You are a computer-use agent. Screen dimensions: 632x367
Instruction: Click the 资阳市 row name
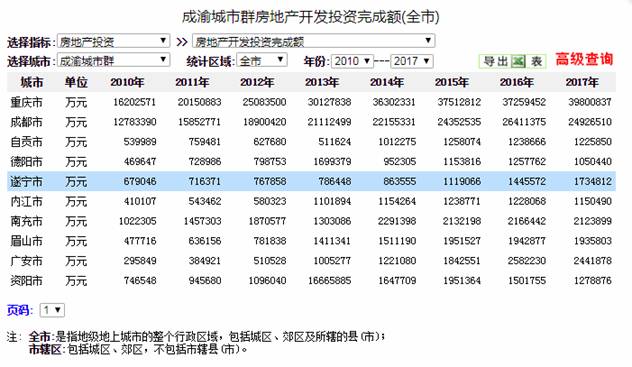click(26, 280)
